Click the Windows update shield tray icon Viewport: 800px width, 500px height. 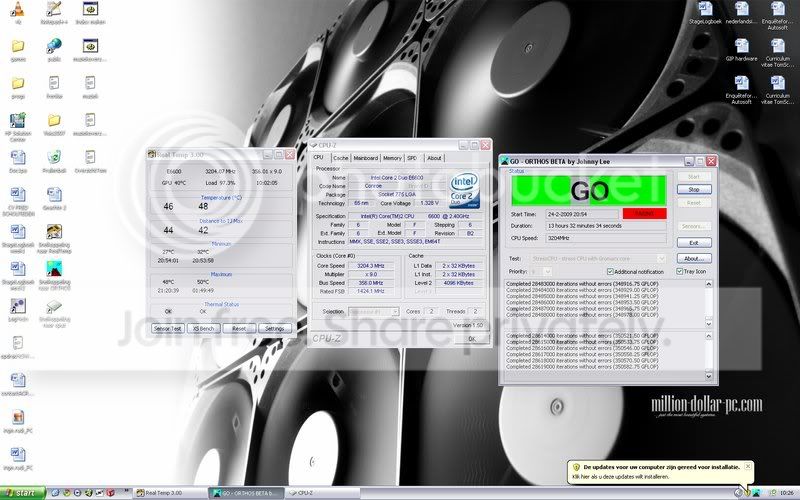(747, 493)
